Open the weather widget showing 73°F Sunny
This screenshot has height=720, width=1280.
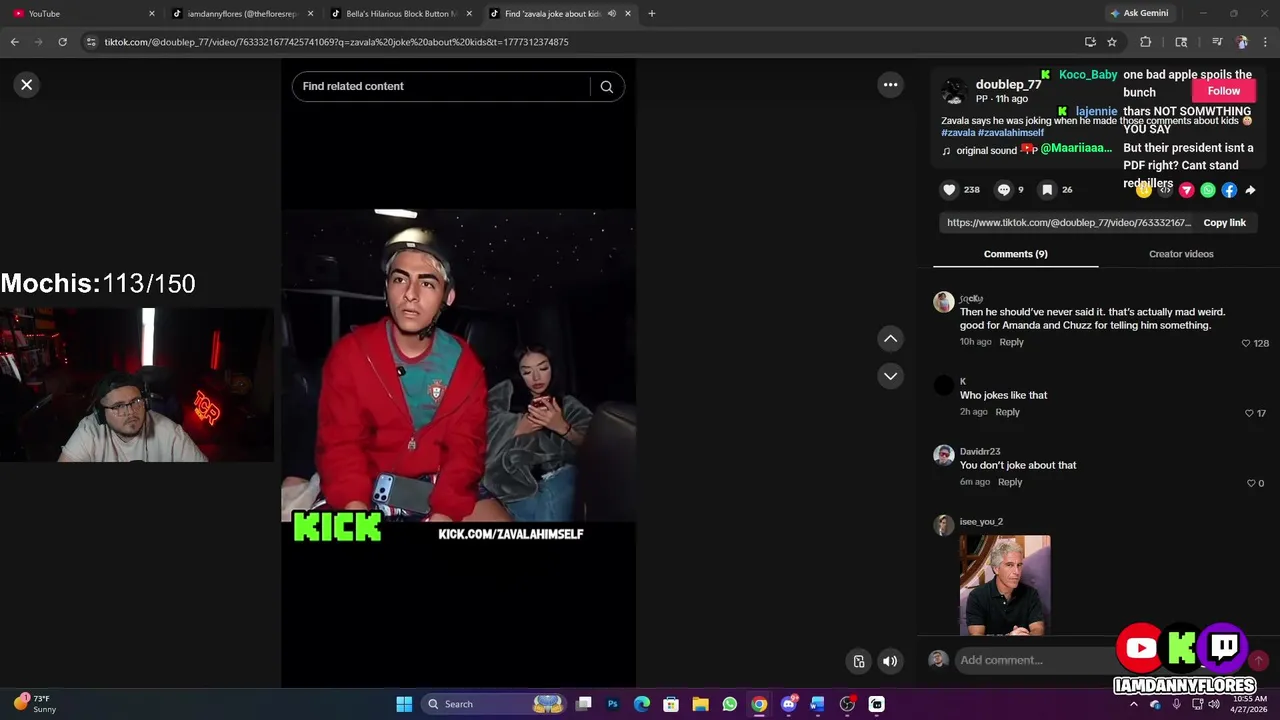34,704
